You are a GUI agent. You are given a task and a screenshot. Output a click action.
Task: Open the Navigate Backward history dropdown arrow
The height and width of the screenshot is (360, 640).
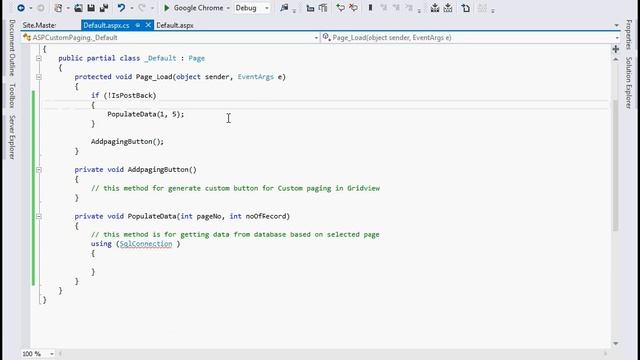[x=31, y=8]
